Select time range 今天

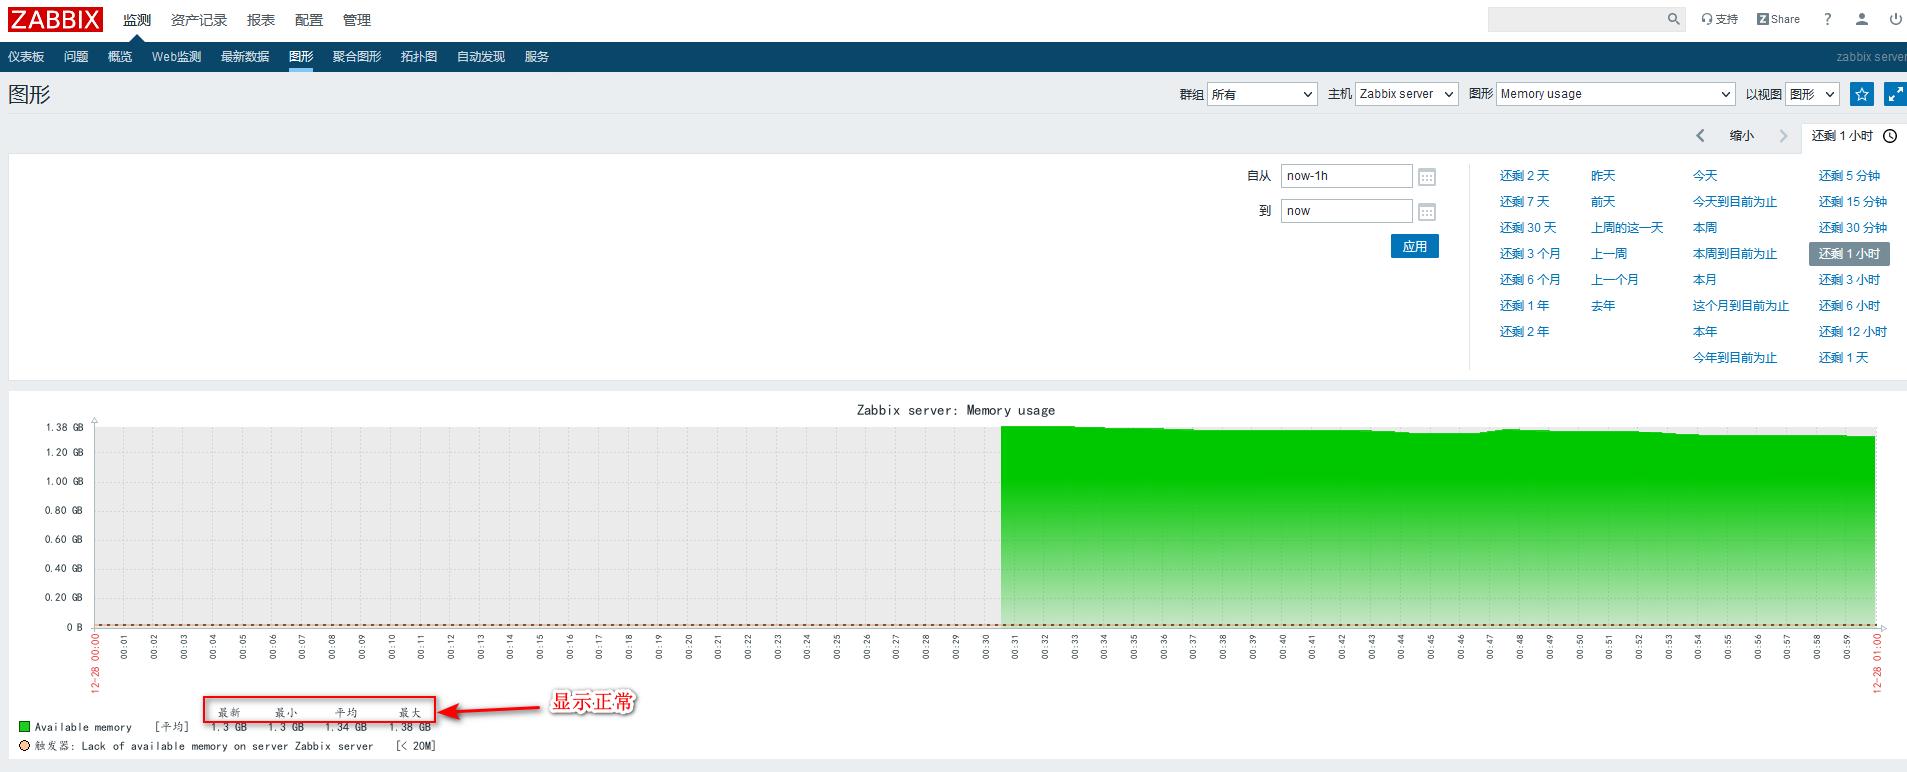click(x=1705, y=175)
